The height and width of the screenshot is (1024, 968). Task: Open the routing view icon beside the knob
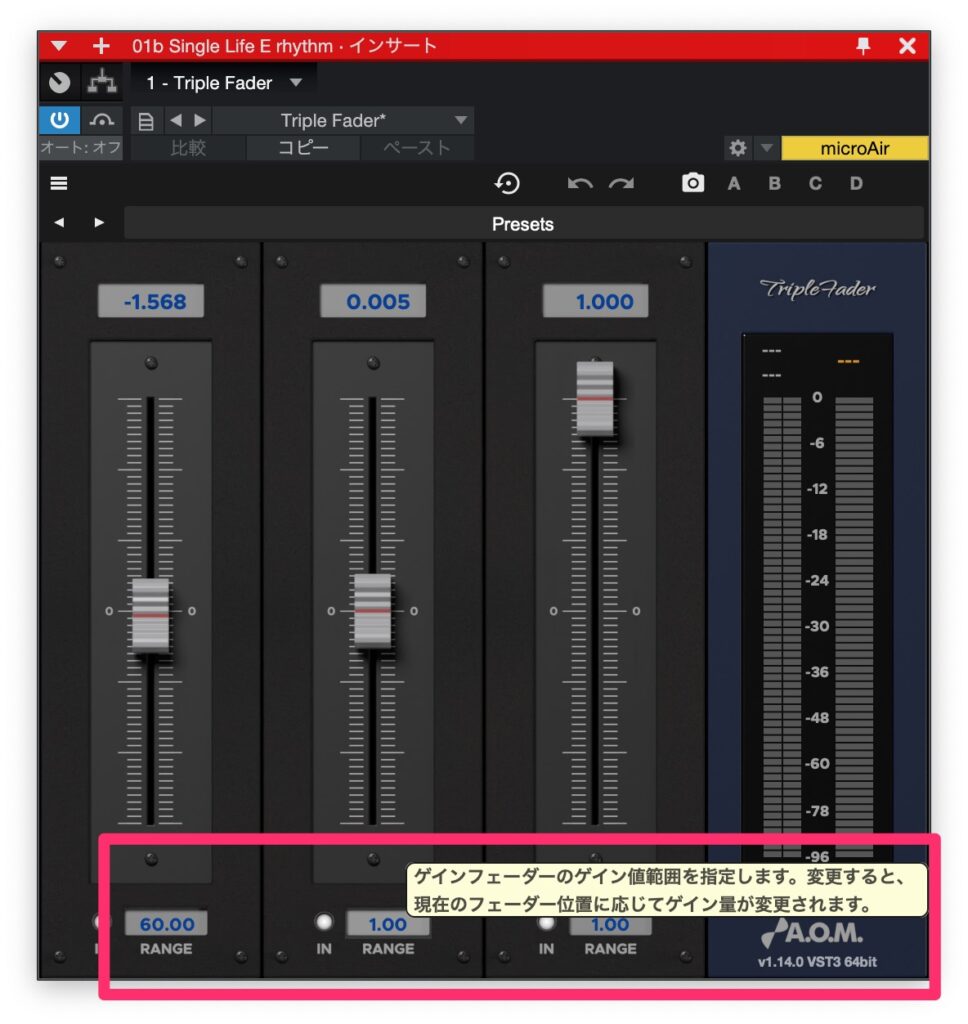[x=102, y=83]
